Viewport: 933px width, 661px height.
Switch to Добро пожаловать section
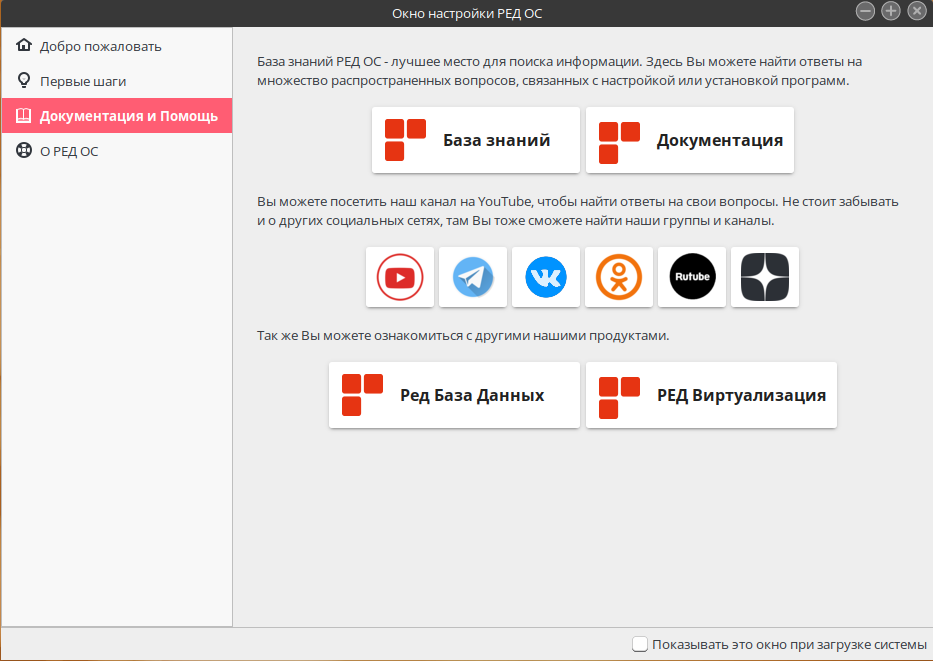[x=117, y=46]
